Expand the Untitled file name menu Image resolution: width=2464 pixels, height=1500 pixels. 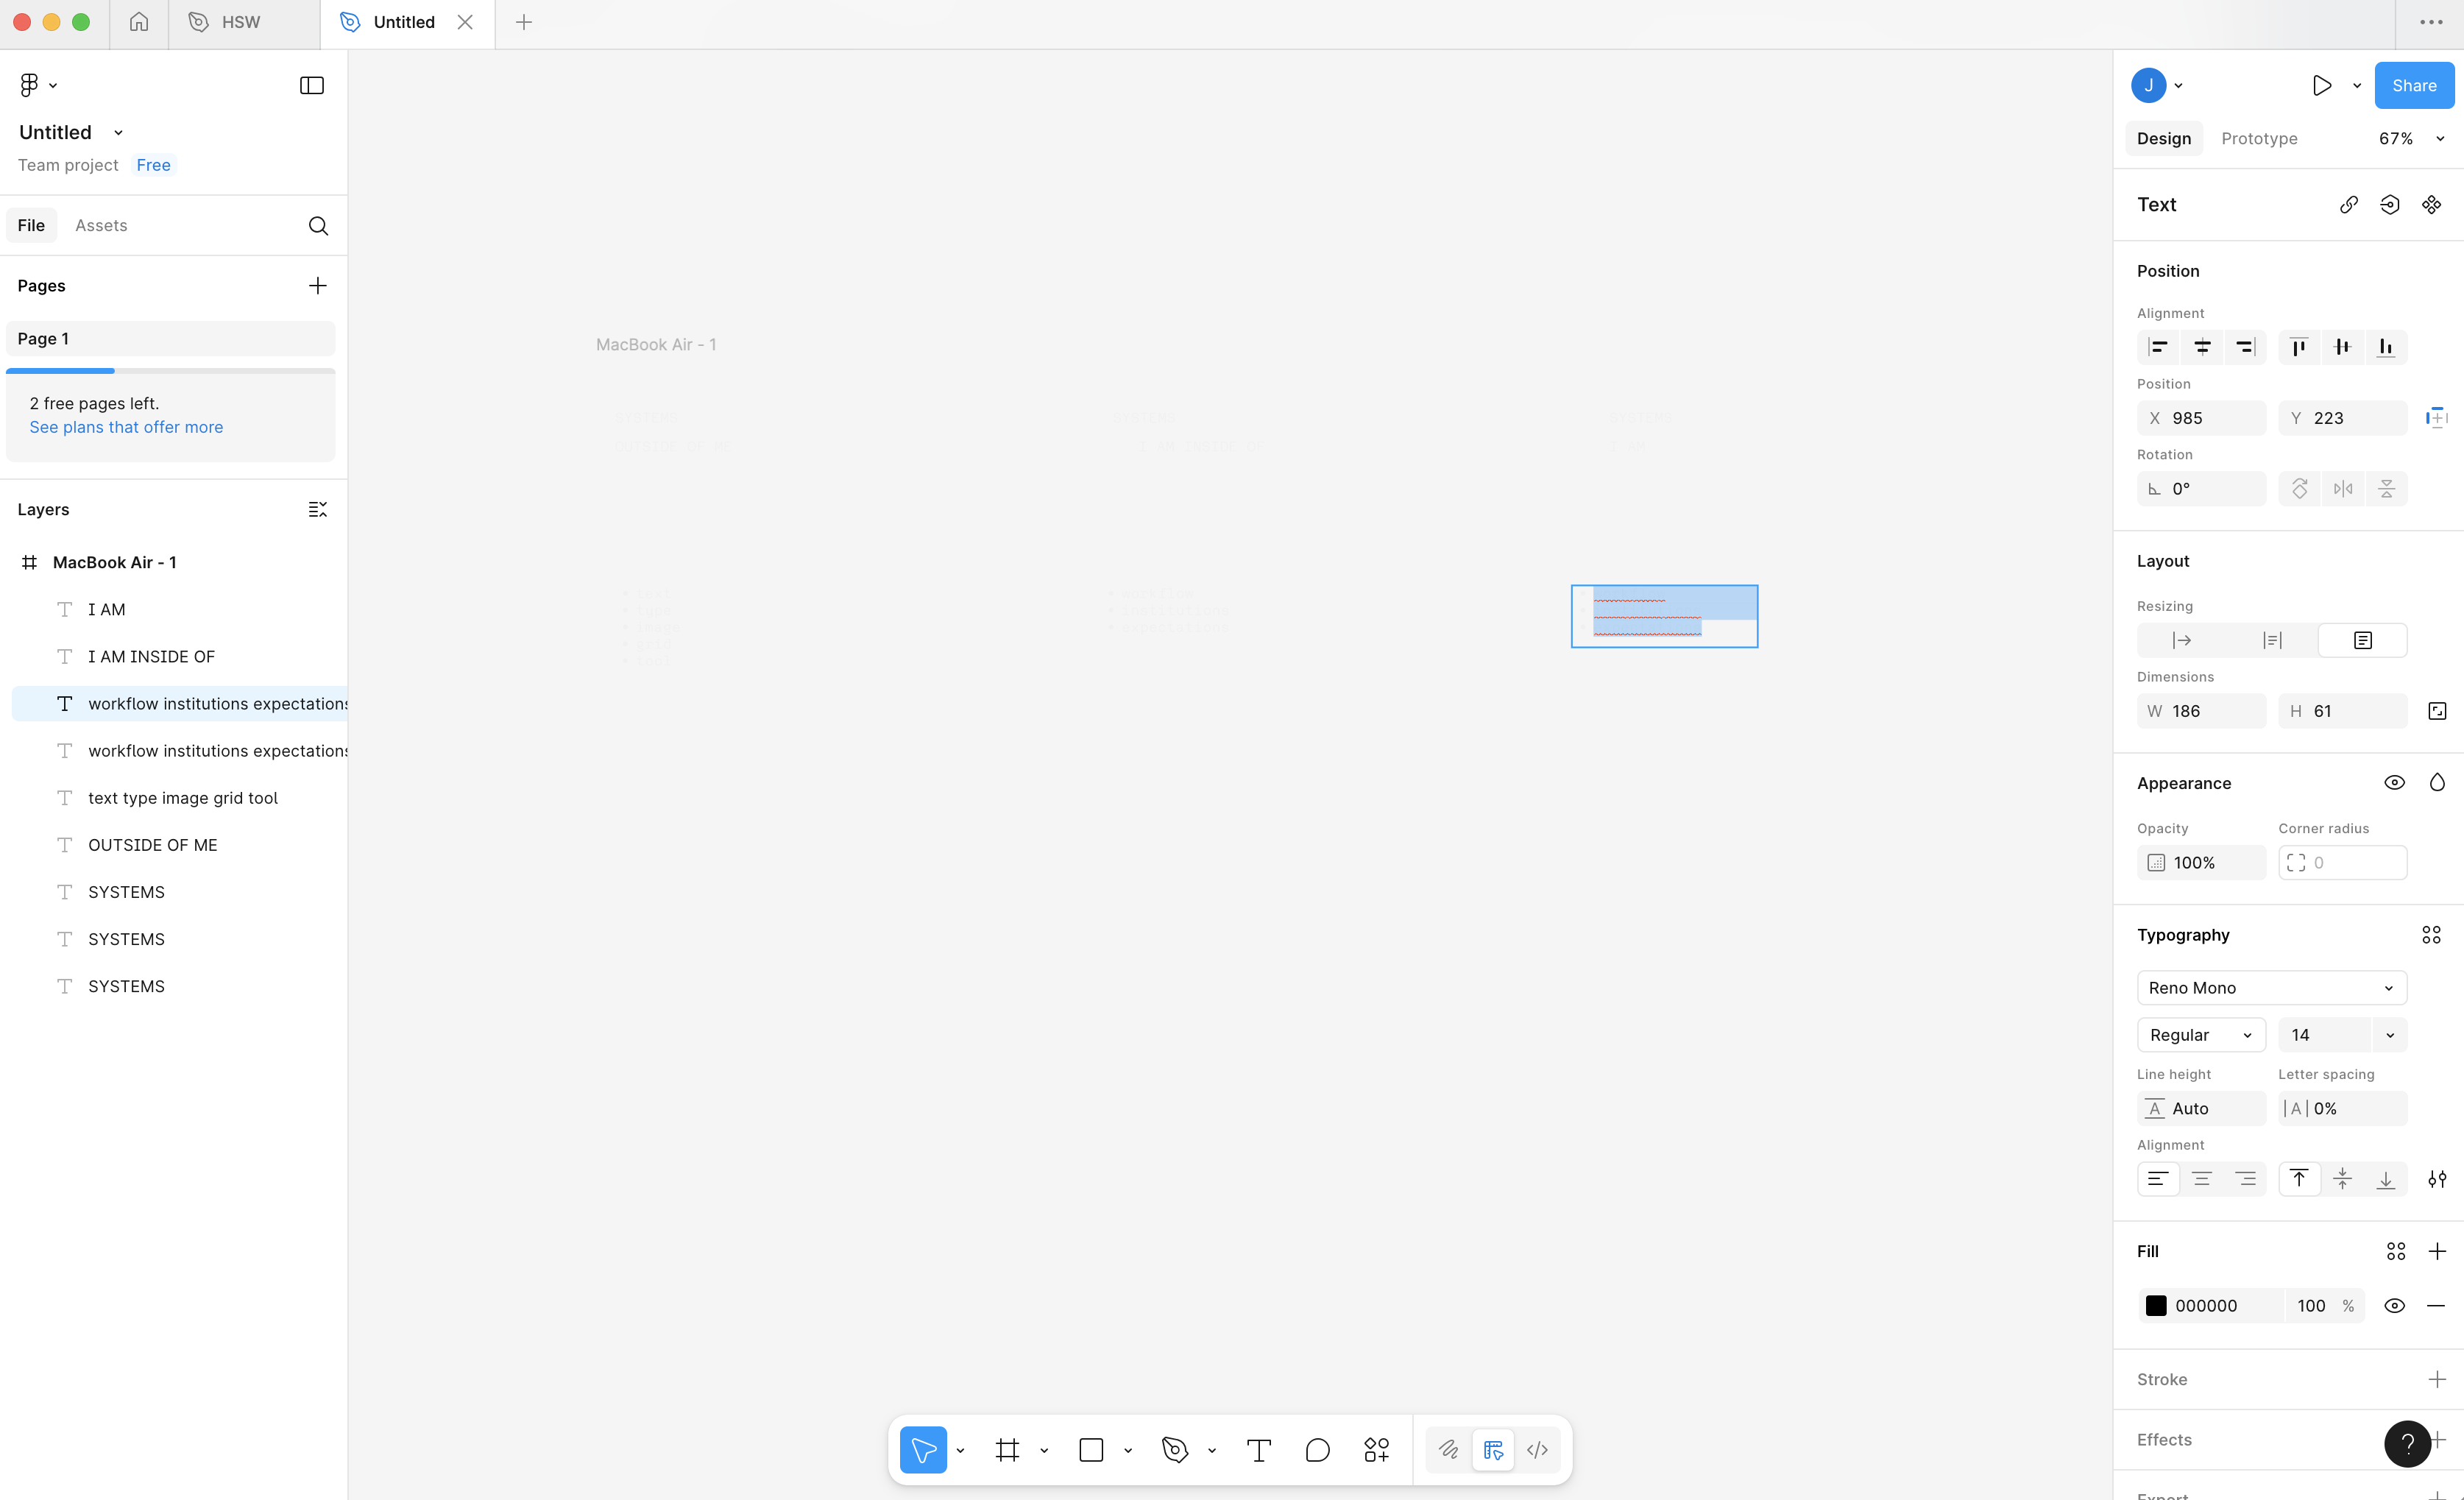tap(118, 133)
